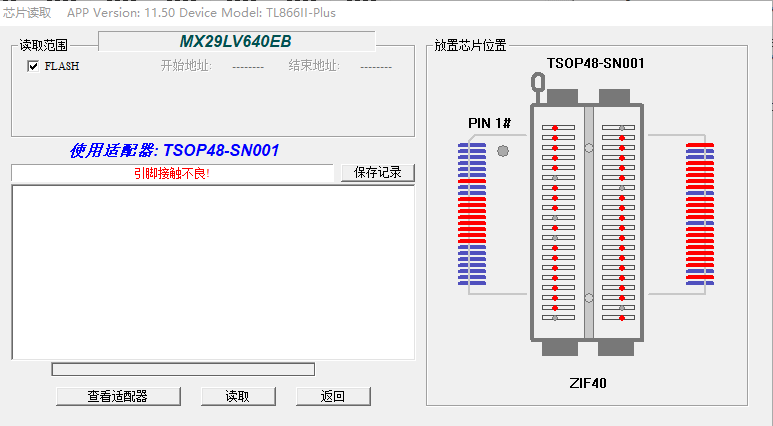Image resolution: width=773 pixels, height=426 pixels.
Task: Click inside the empty log text area
Action: pyautogui.click(x=212, y=272)
